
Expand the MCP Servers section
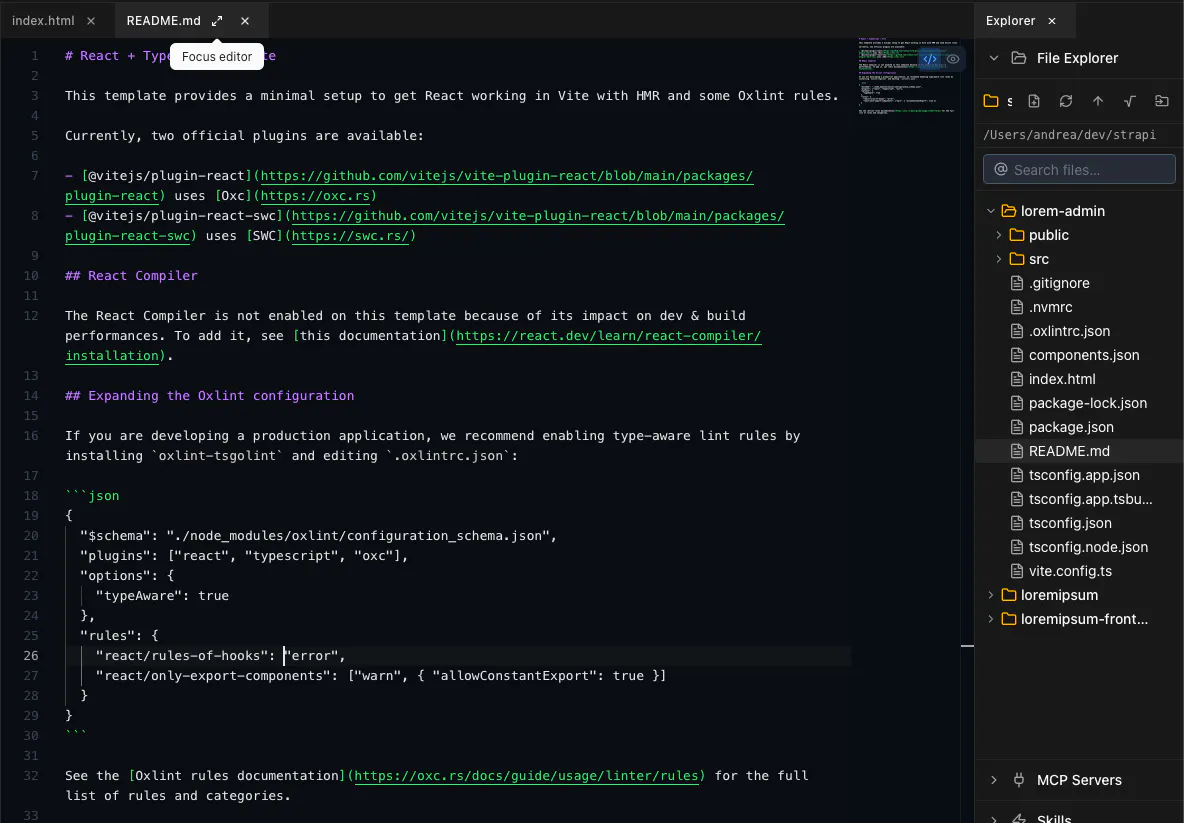click(994, 780)
